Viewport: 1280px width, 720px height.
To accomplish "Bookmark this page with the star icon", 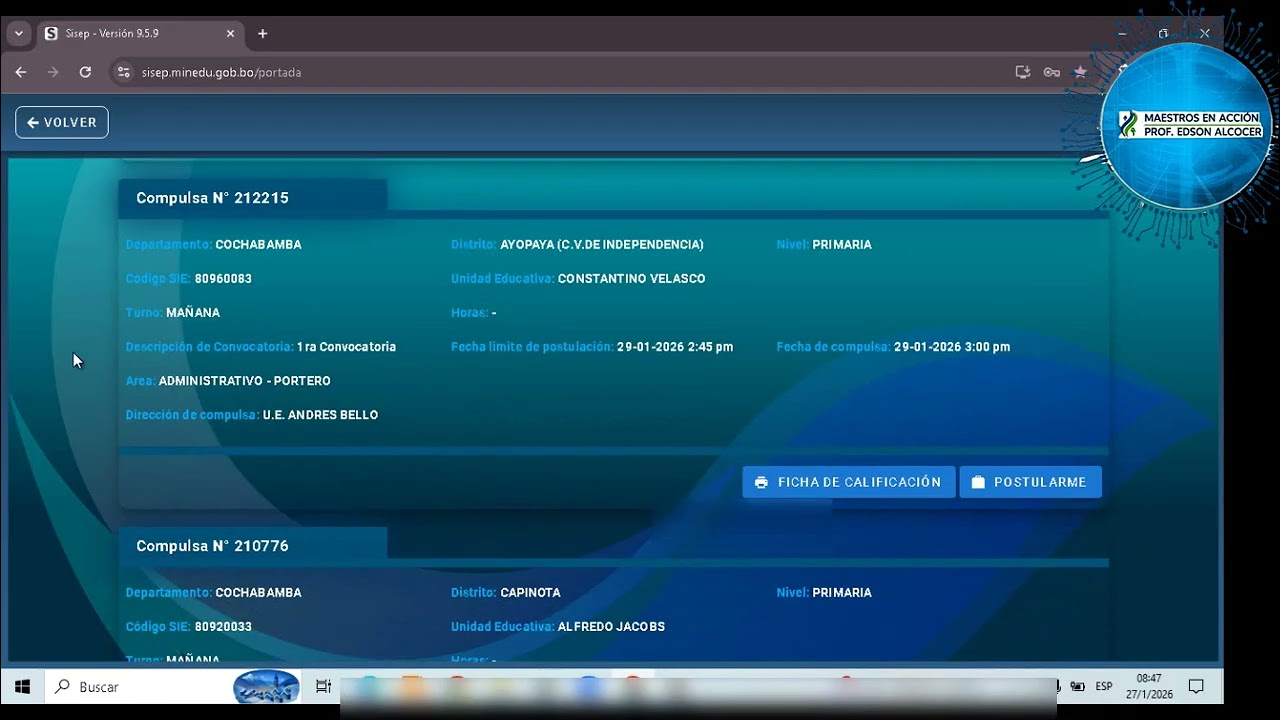I will [x=1080, y=72].
